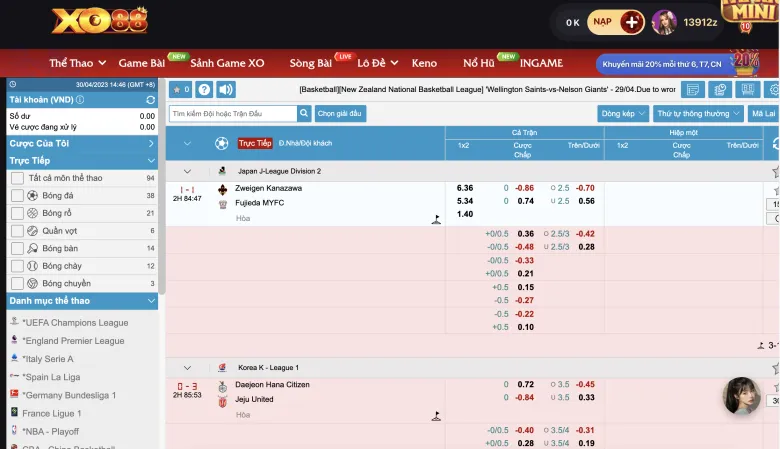Open the Game Bài menu
780x449 pixels.
click(142, 63)
